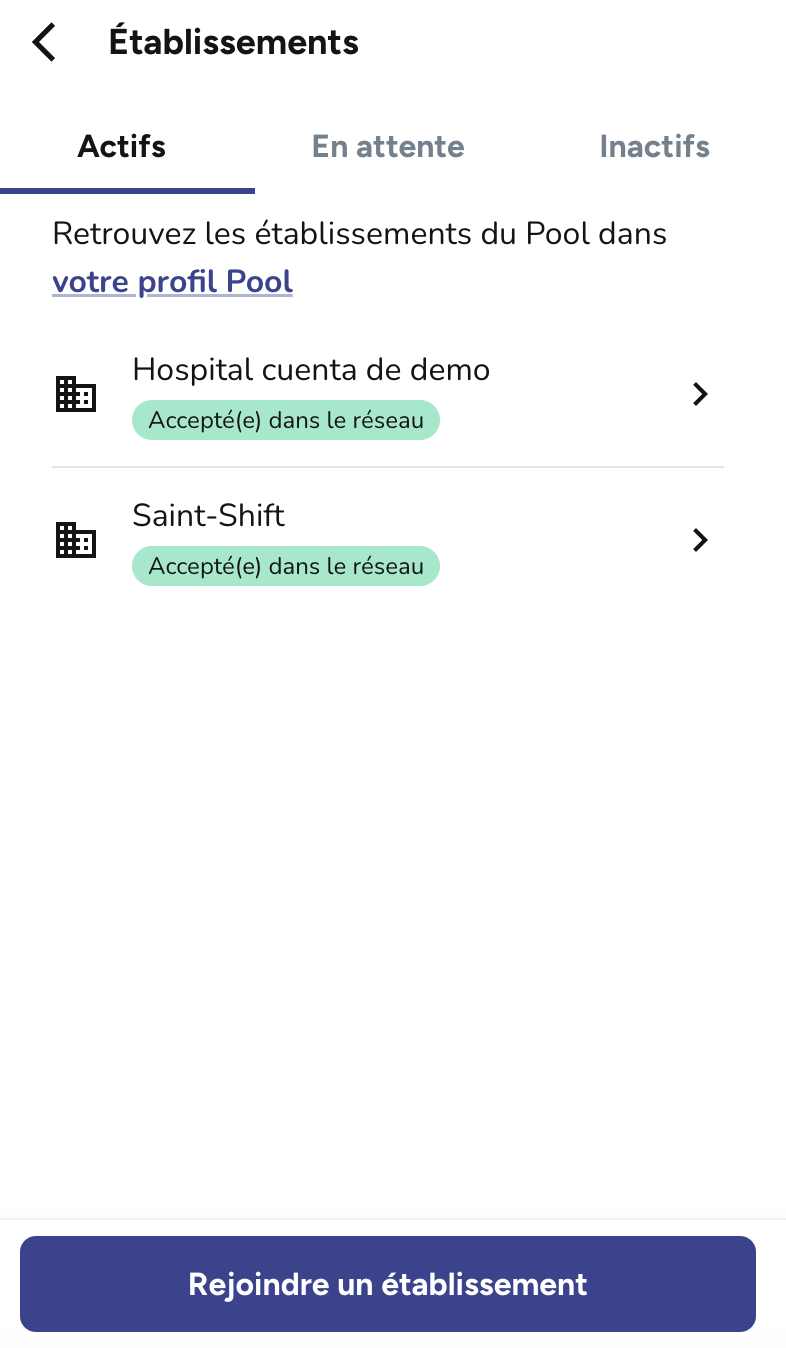Image resolution: width=786 pixels, height=1348 pixels.
Task: Click the blue underline beneath the Actifs tab
Action: pyautogui.click(x=127, y=190)
